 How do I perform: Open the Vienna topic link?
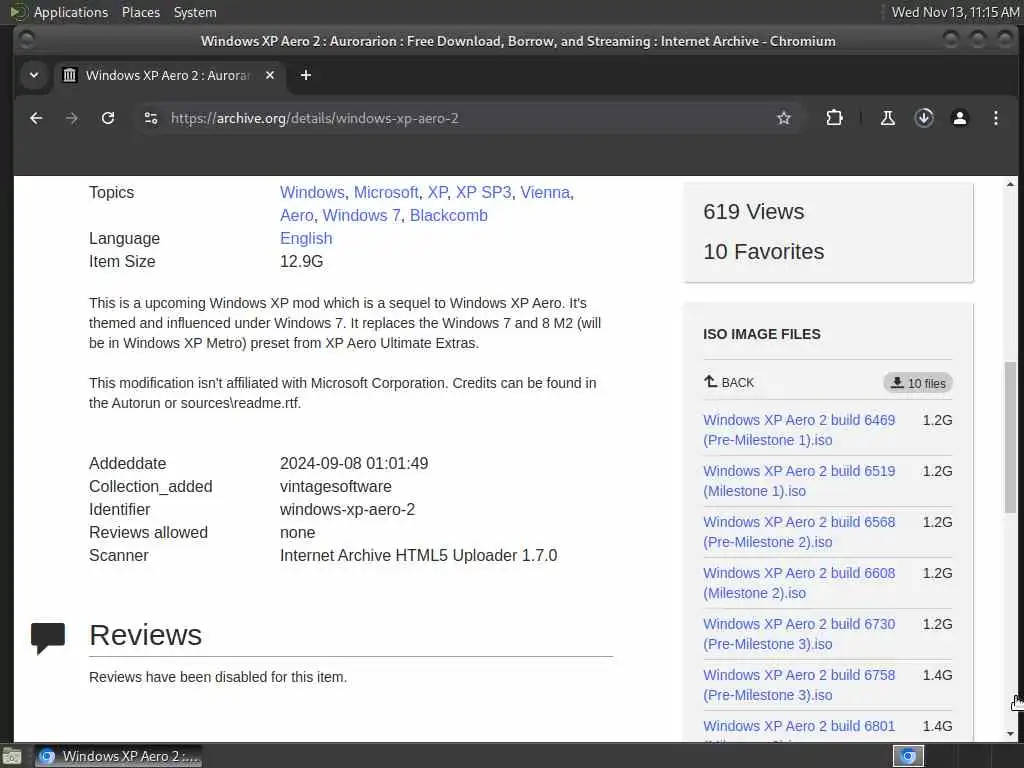(x=545, y=193)
